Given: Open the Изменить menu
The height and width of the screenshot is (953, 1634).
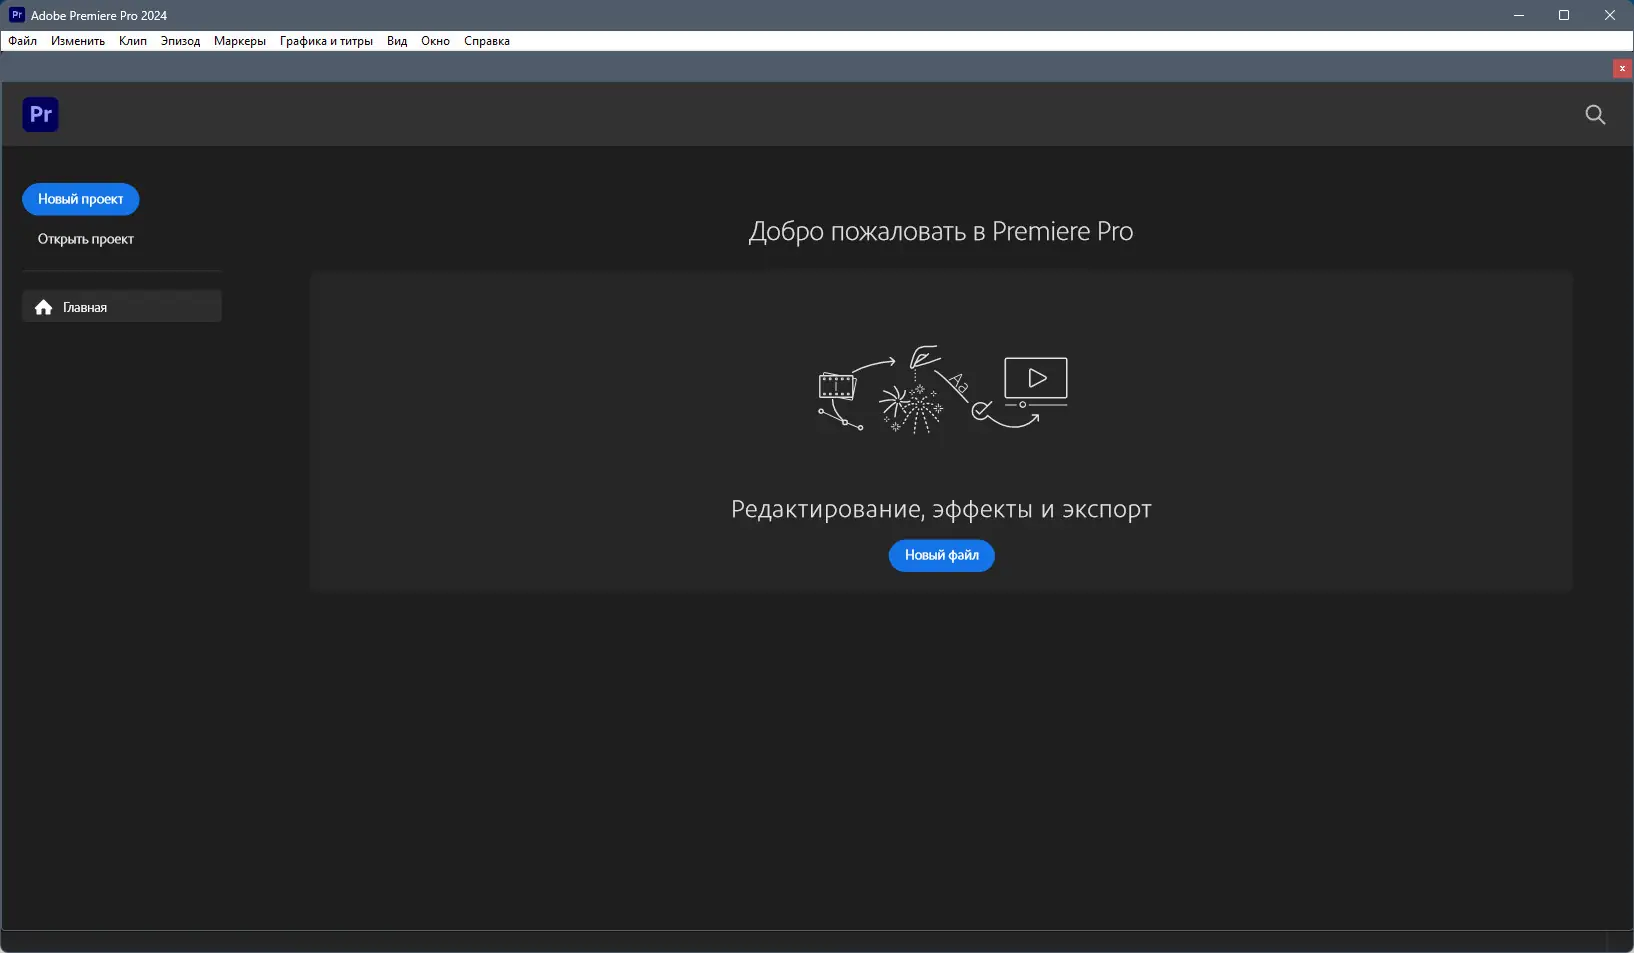Looking at the screenshot, I should pos(76,41).
